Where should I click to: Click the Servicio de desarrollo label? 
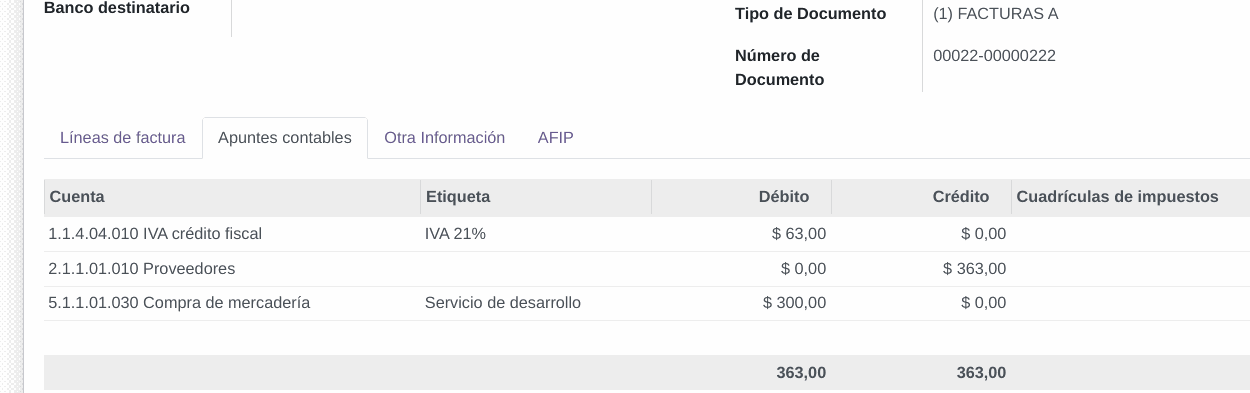[503, 303]
